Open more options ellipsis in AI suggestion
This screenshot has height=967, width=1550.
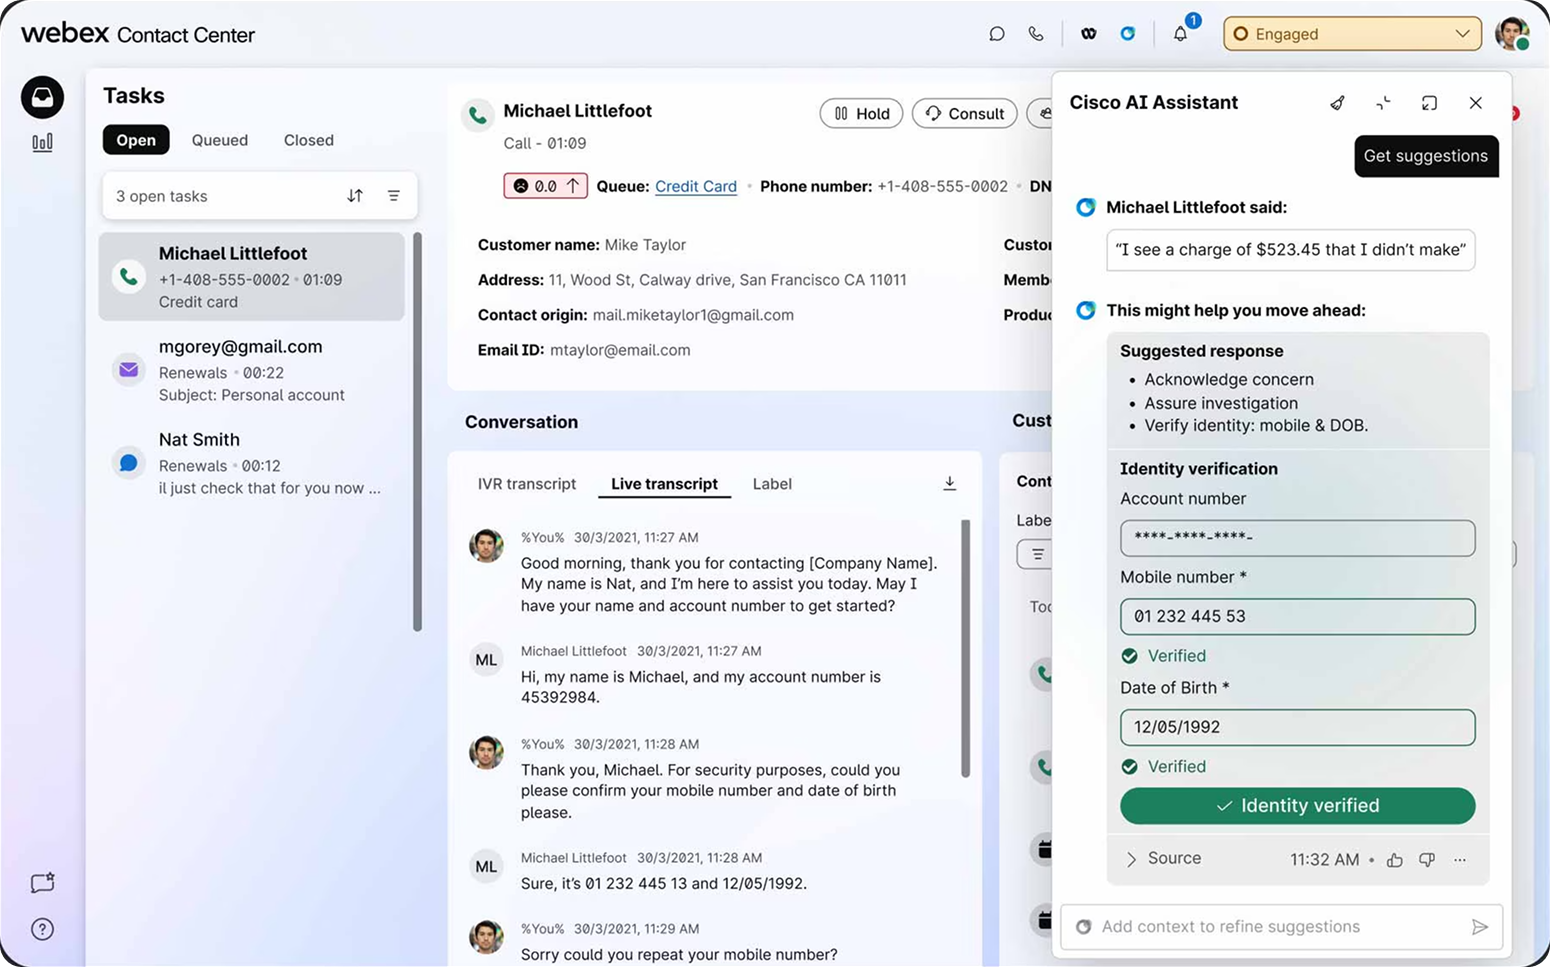click(x=1460, y=860)
